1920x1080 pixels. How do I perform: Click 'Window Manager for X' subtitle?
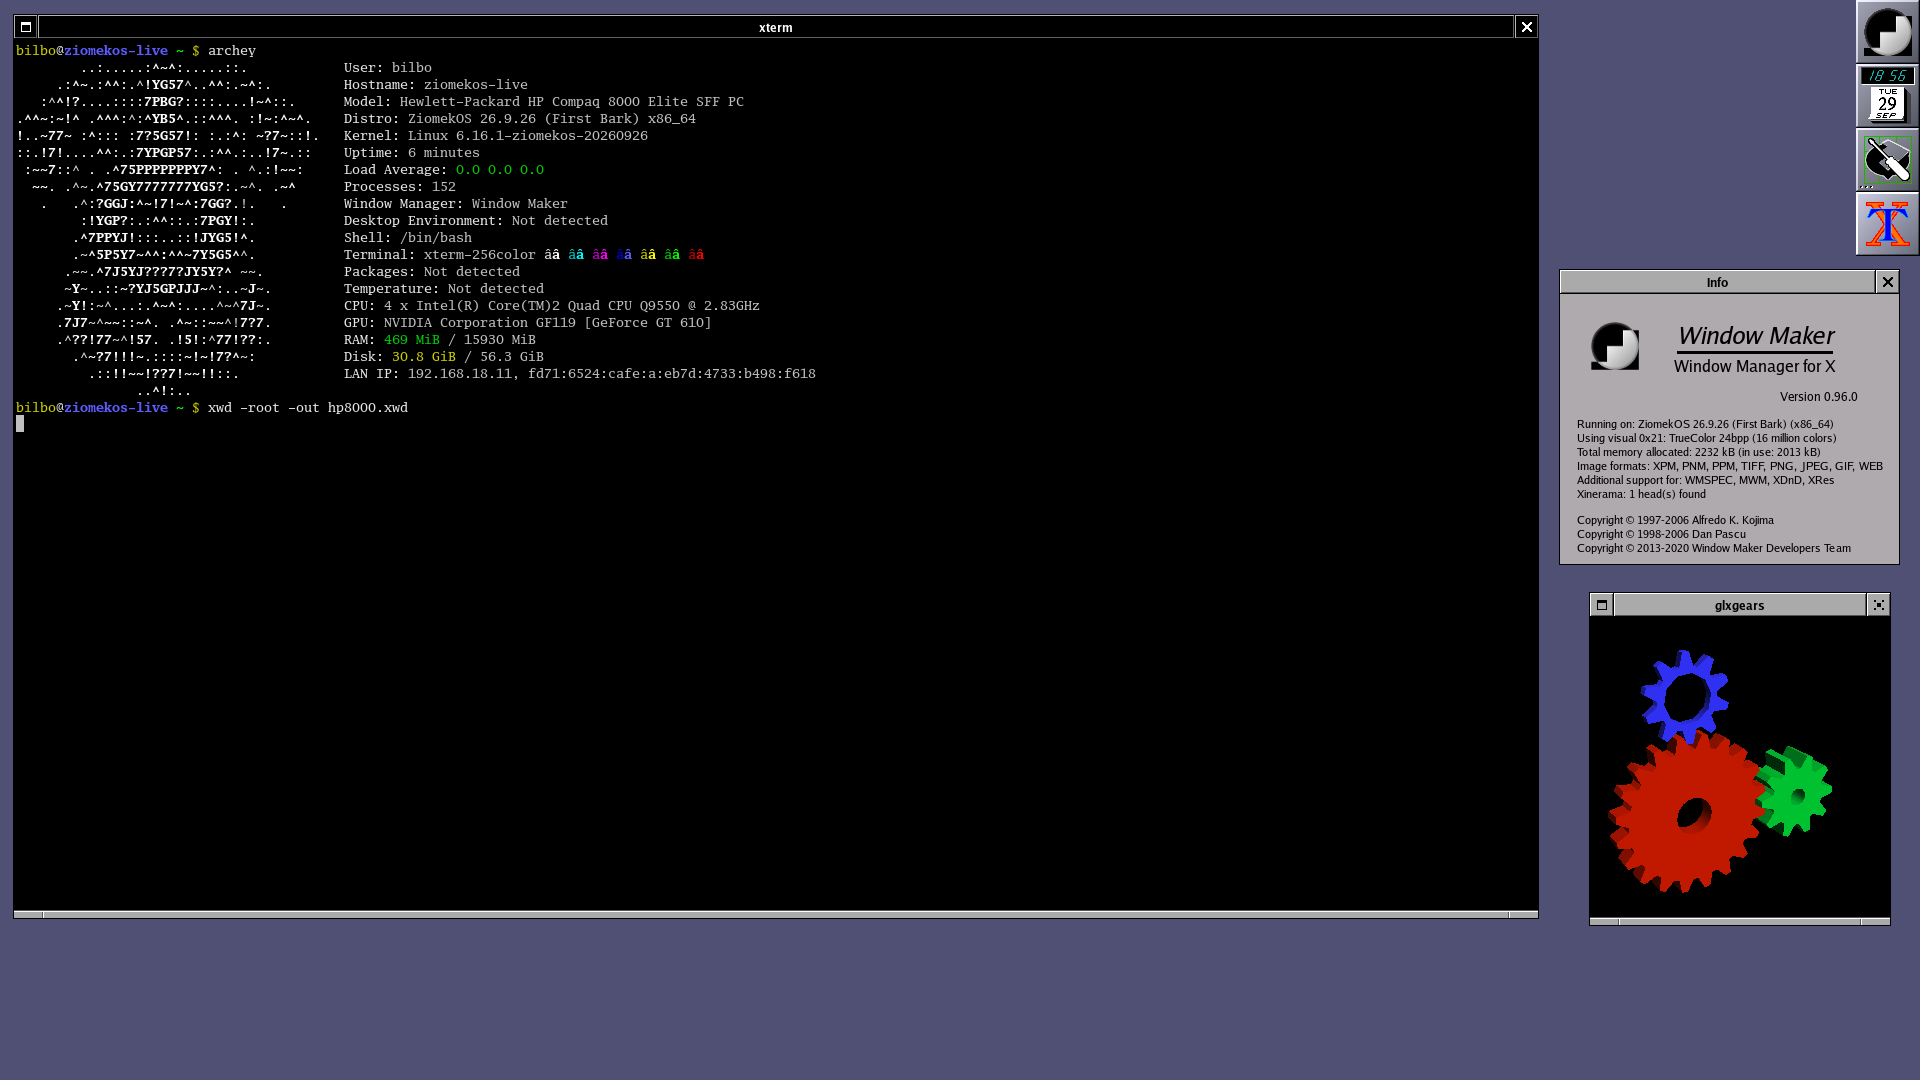[1755, 367]
